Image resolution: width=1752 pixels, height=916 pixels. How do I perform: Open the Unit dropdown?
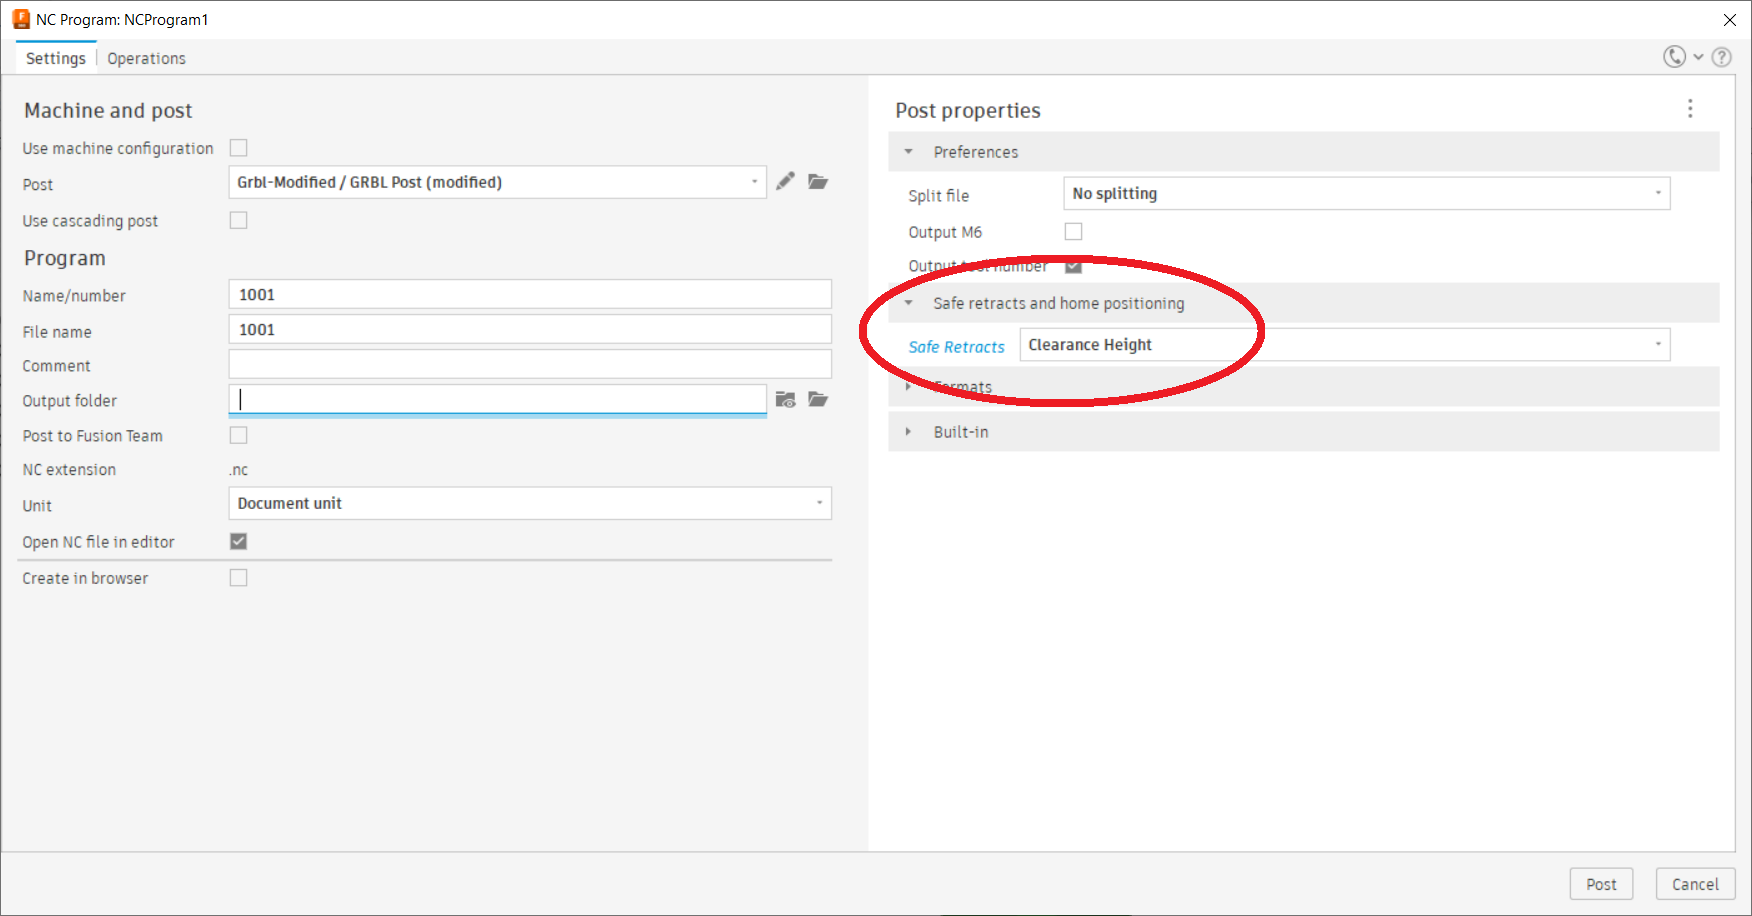(x=530, y=503)
